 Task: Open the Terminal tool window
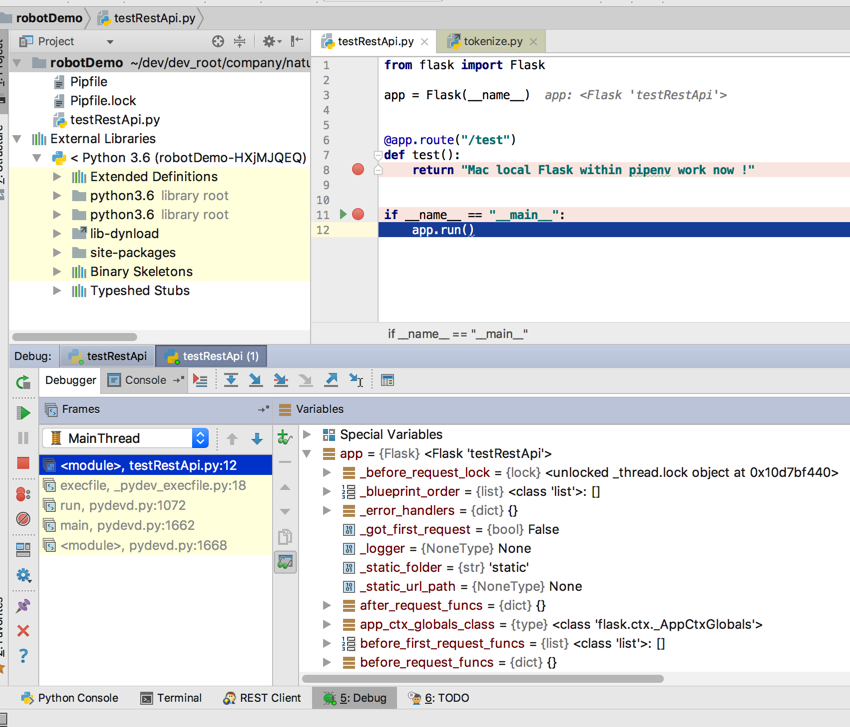tap(171, 698)
